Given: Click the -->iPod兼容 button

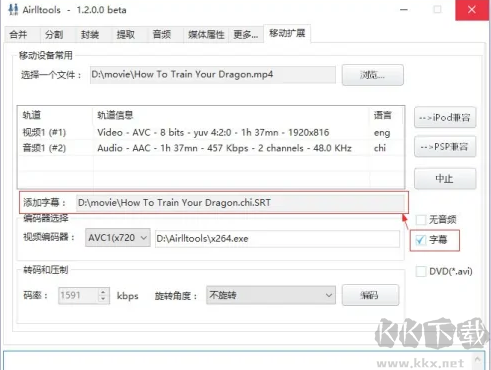Looking at the screenshot, I should (445, 117).
